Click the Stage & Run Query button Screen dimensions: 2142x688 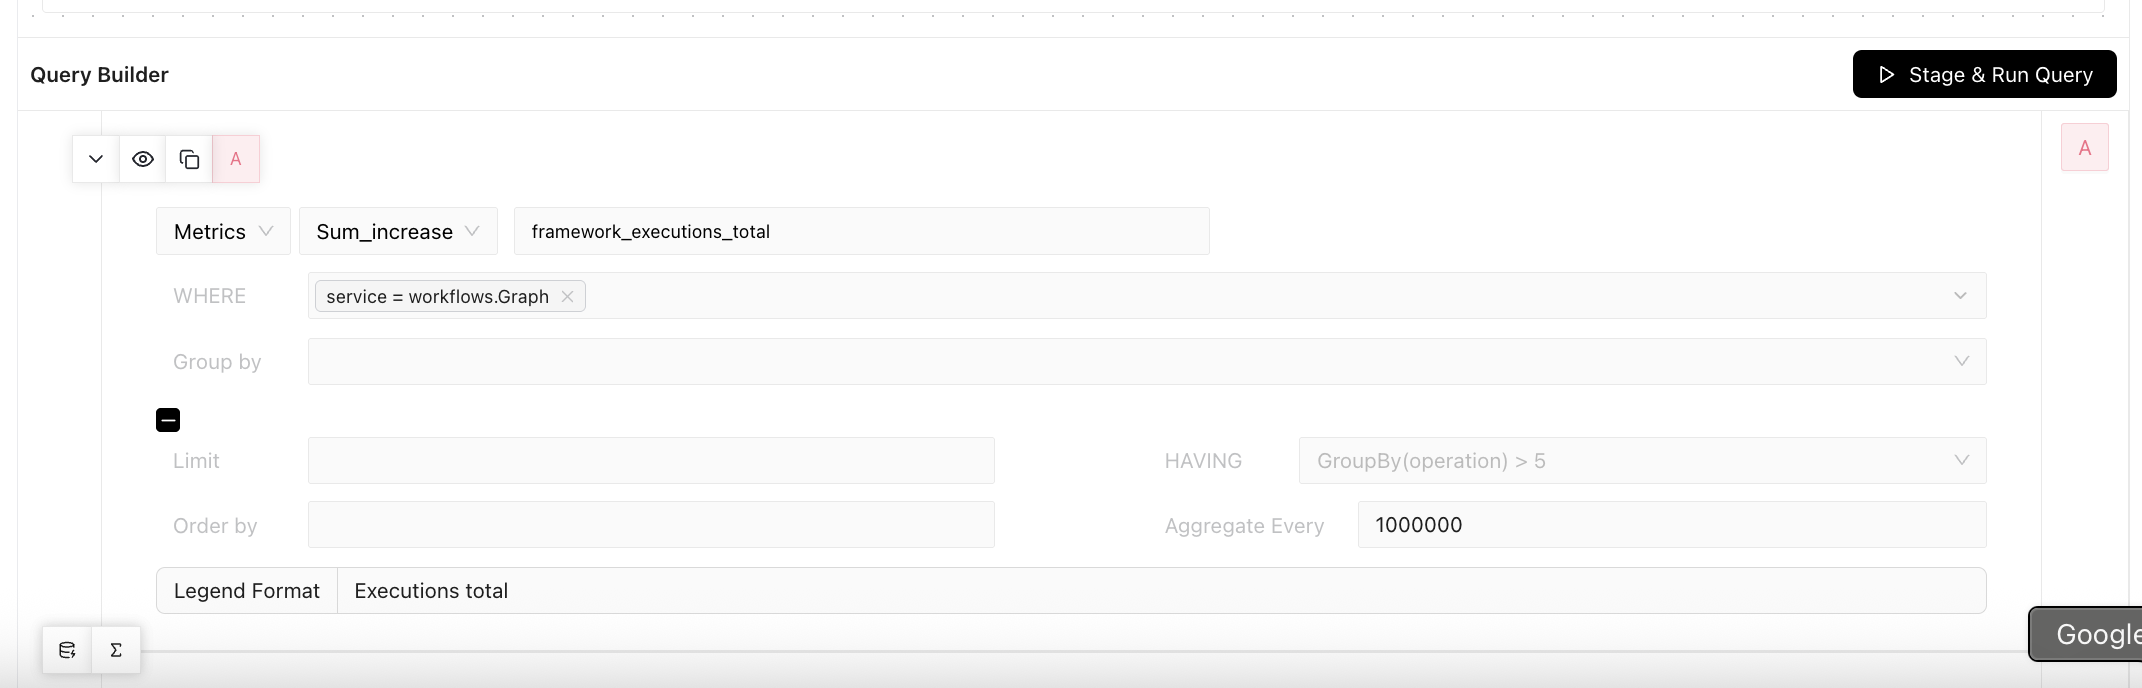[1984, 74]
